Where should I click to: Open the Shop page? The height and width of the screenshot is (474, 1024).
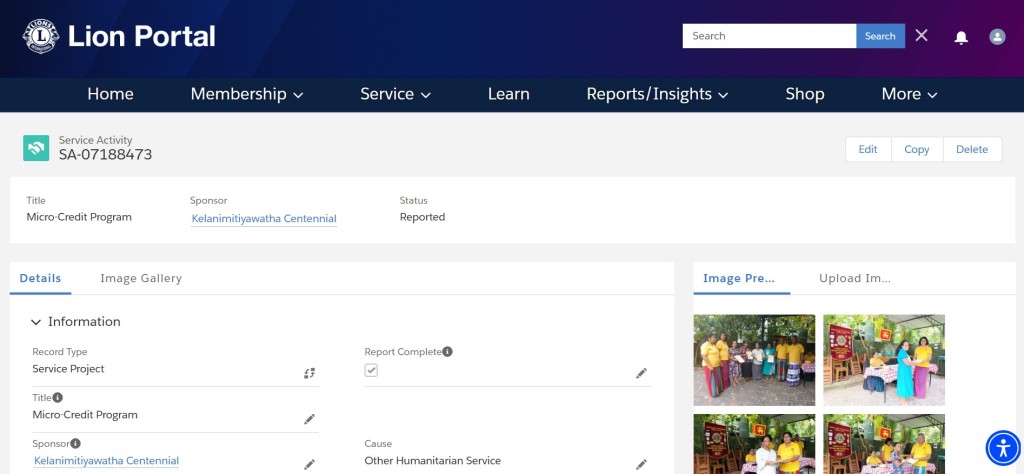(x=805, y=94)
